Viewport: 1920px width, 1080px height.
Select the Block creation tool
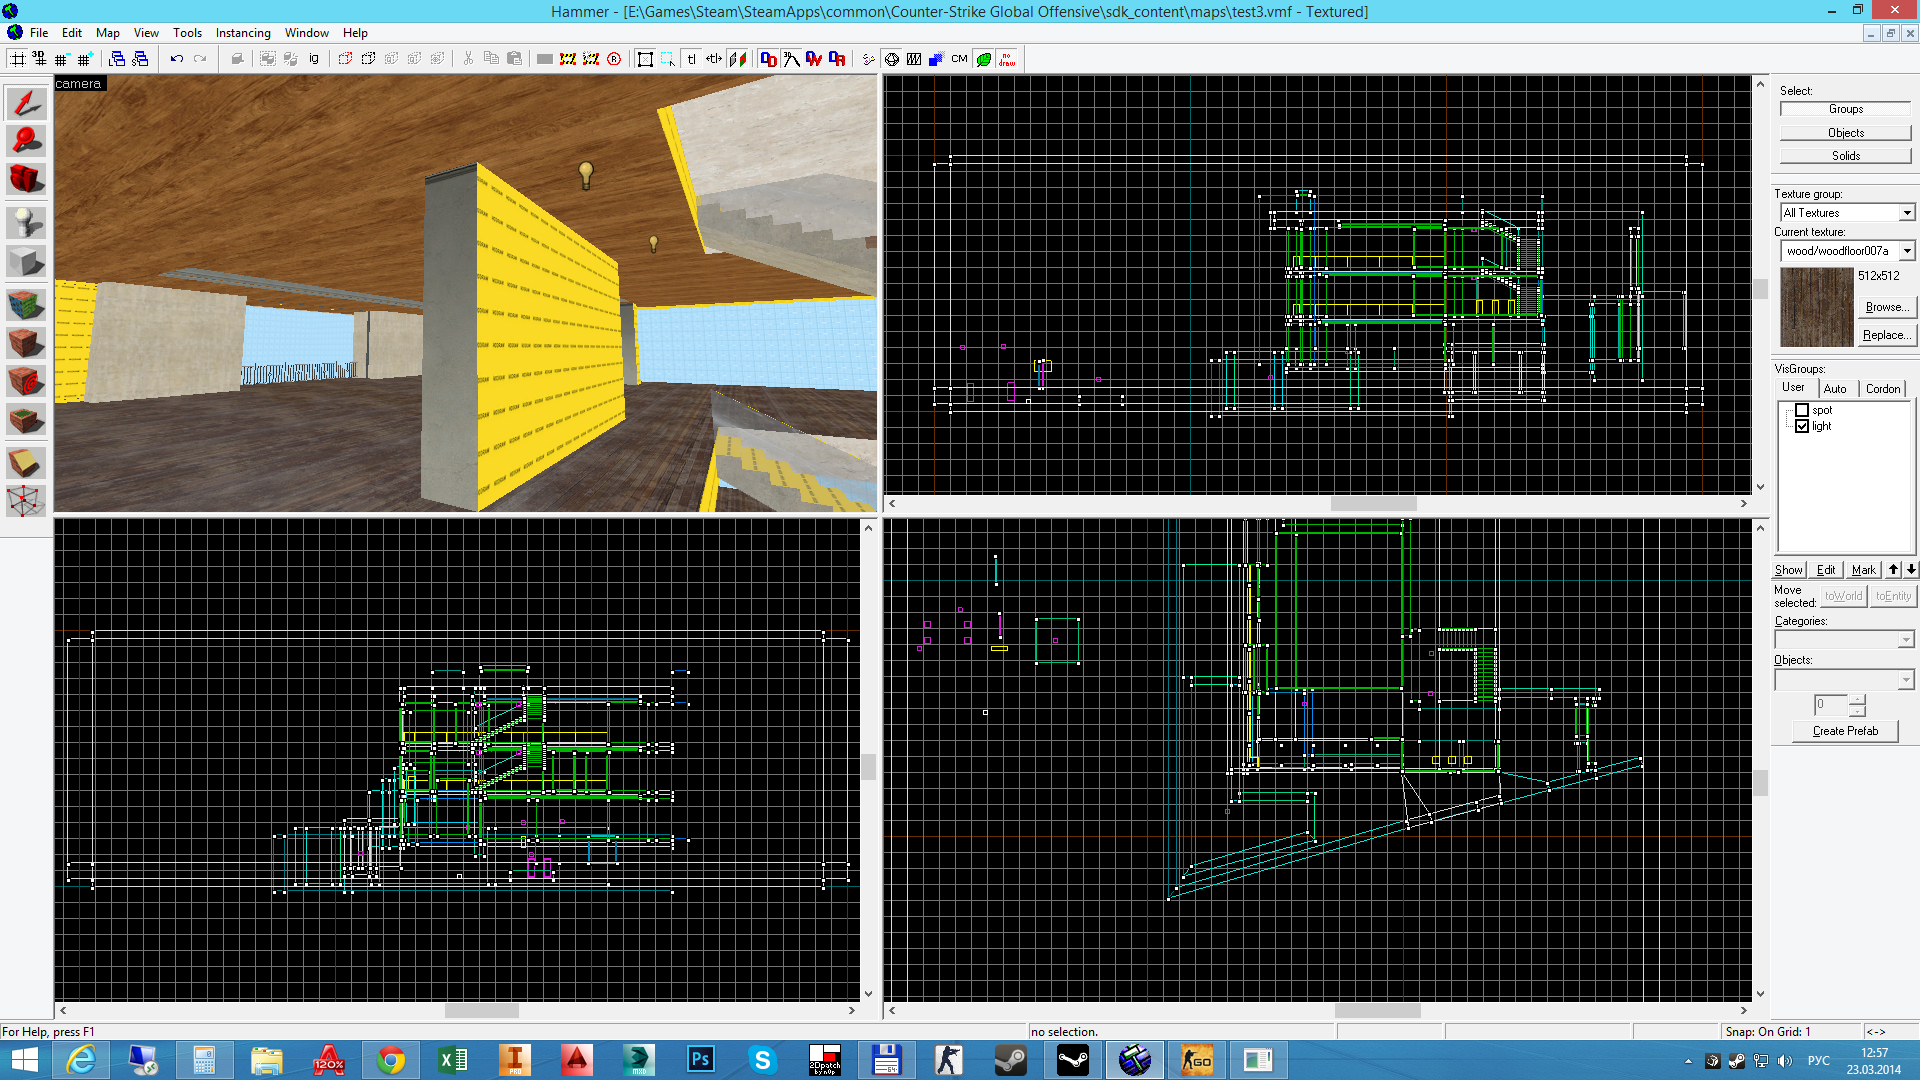click(26, 261)
